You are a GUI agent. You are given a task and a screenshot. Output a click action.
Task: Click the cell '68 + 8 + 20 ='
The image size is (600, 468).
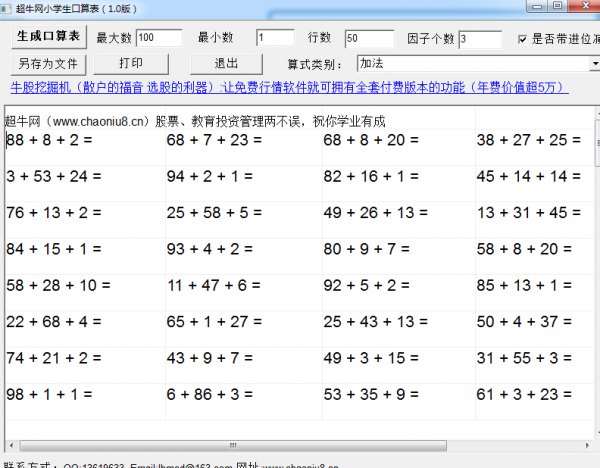(x=399, y=147)
